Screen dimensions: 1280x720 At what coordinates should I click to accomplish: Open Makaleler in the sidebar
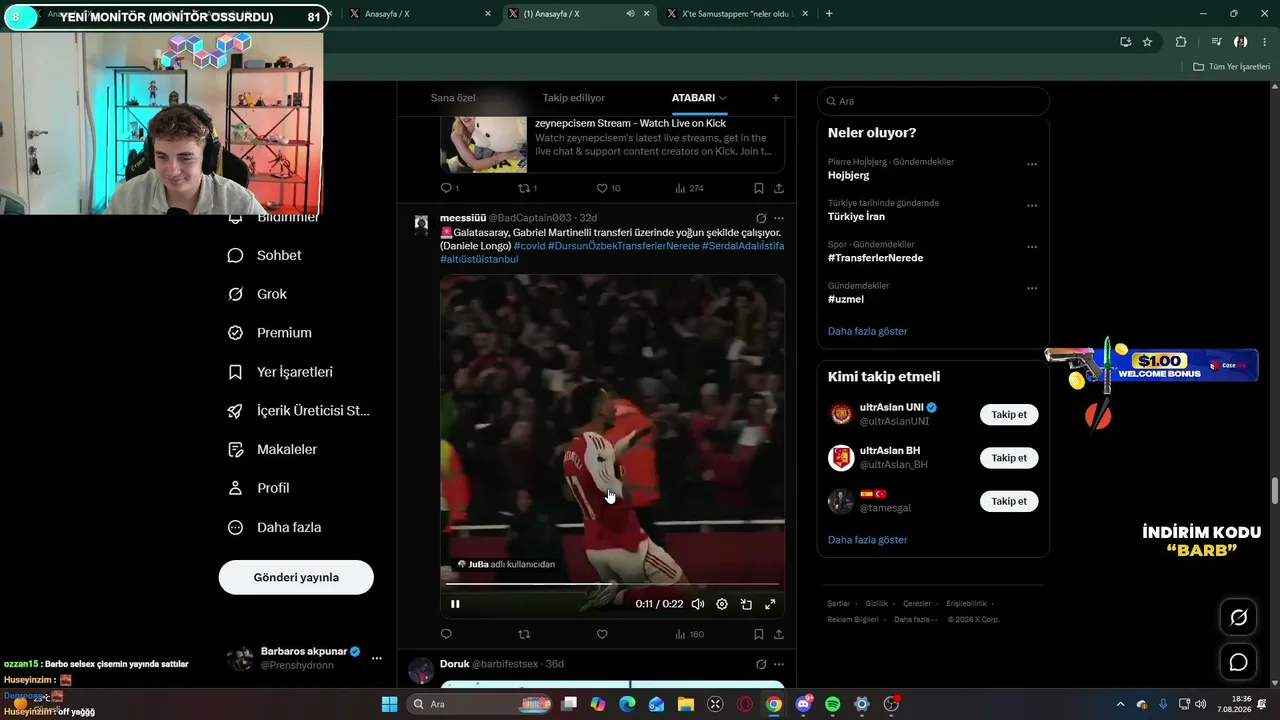pos(272,450)
